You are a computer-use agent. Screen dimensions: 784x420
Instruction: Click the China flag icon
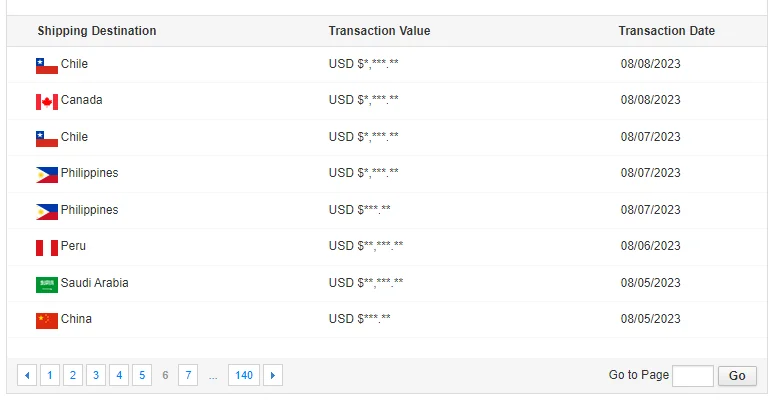[x=47, y=320]
